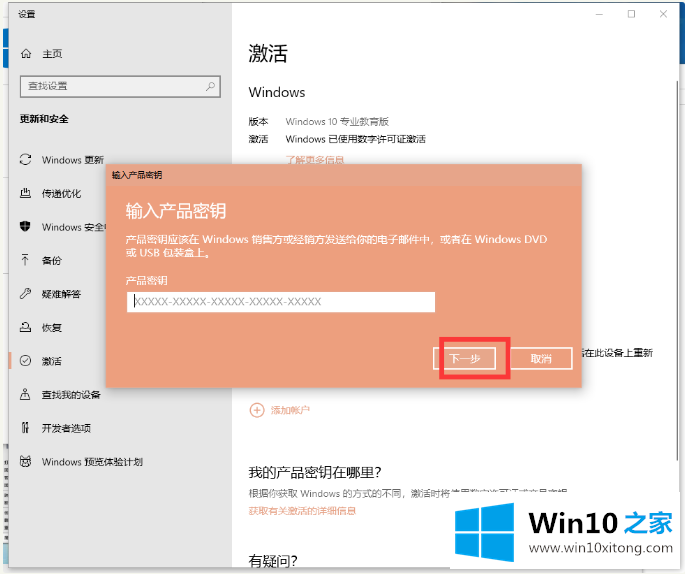
Task: Open 主页 home label
Action: 52,54
